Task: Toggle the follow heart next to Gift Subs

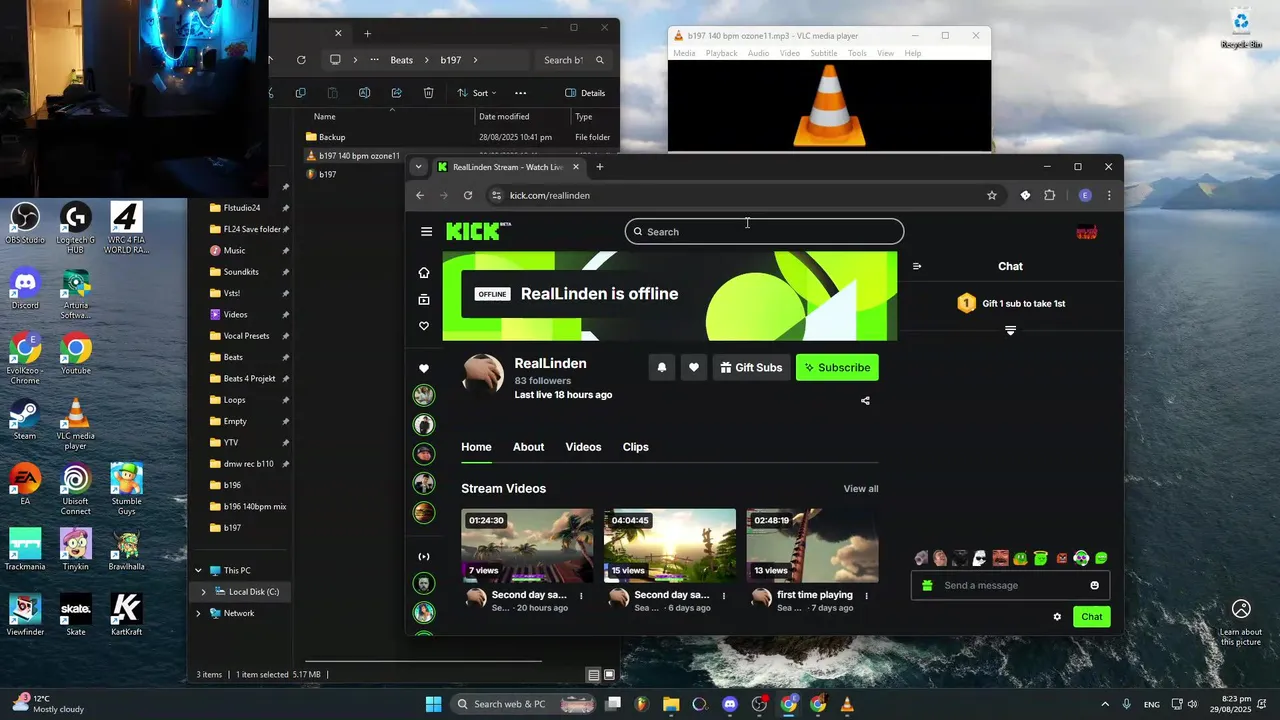Action: (x=694, y=368)
